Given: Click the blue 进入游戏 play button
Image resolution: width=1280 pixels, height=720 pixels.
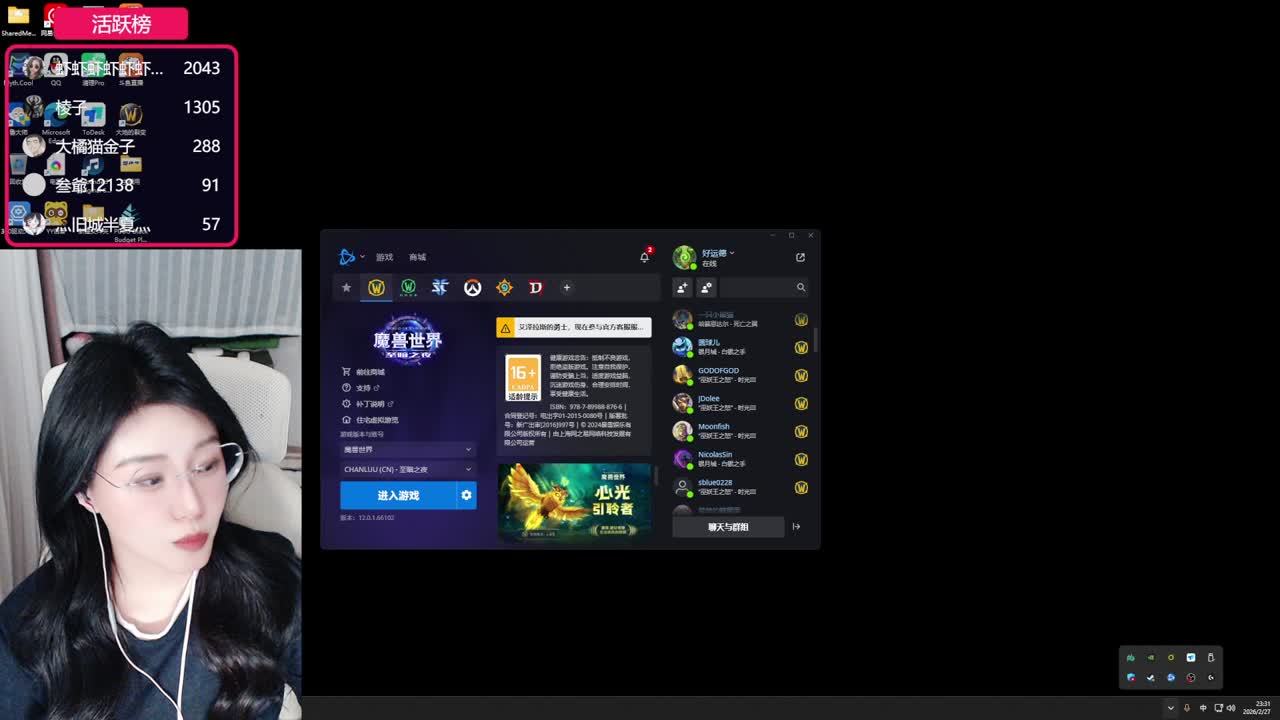Looking at the screenshot, I should pos(398,495).
